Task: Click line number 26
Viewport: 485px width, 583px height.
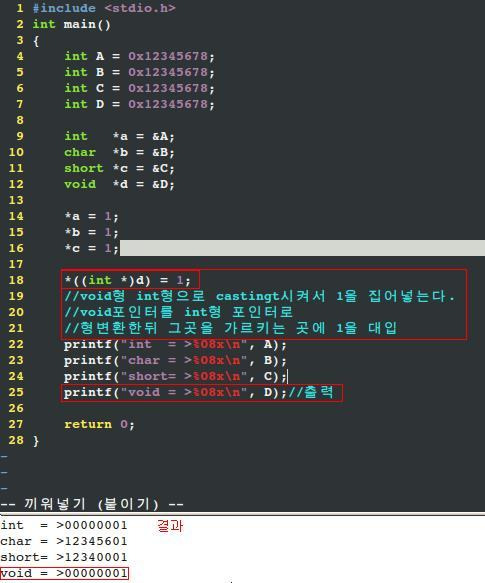Action: pyautogui.click(x=16, y=408)
